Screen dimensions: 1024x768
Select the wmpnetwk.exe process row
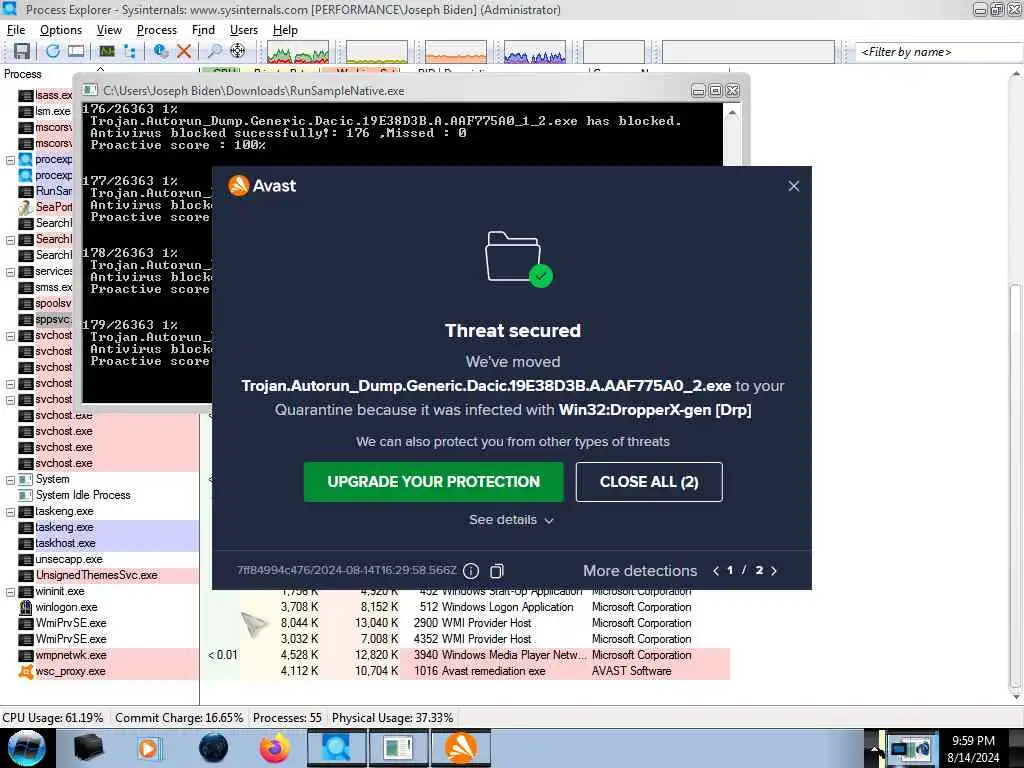click(71, 655)
